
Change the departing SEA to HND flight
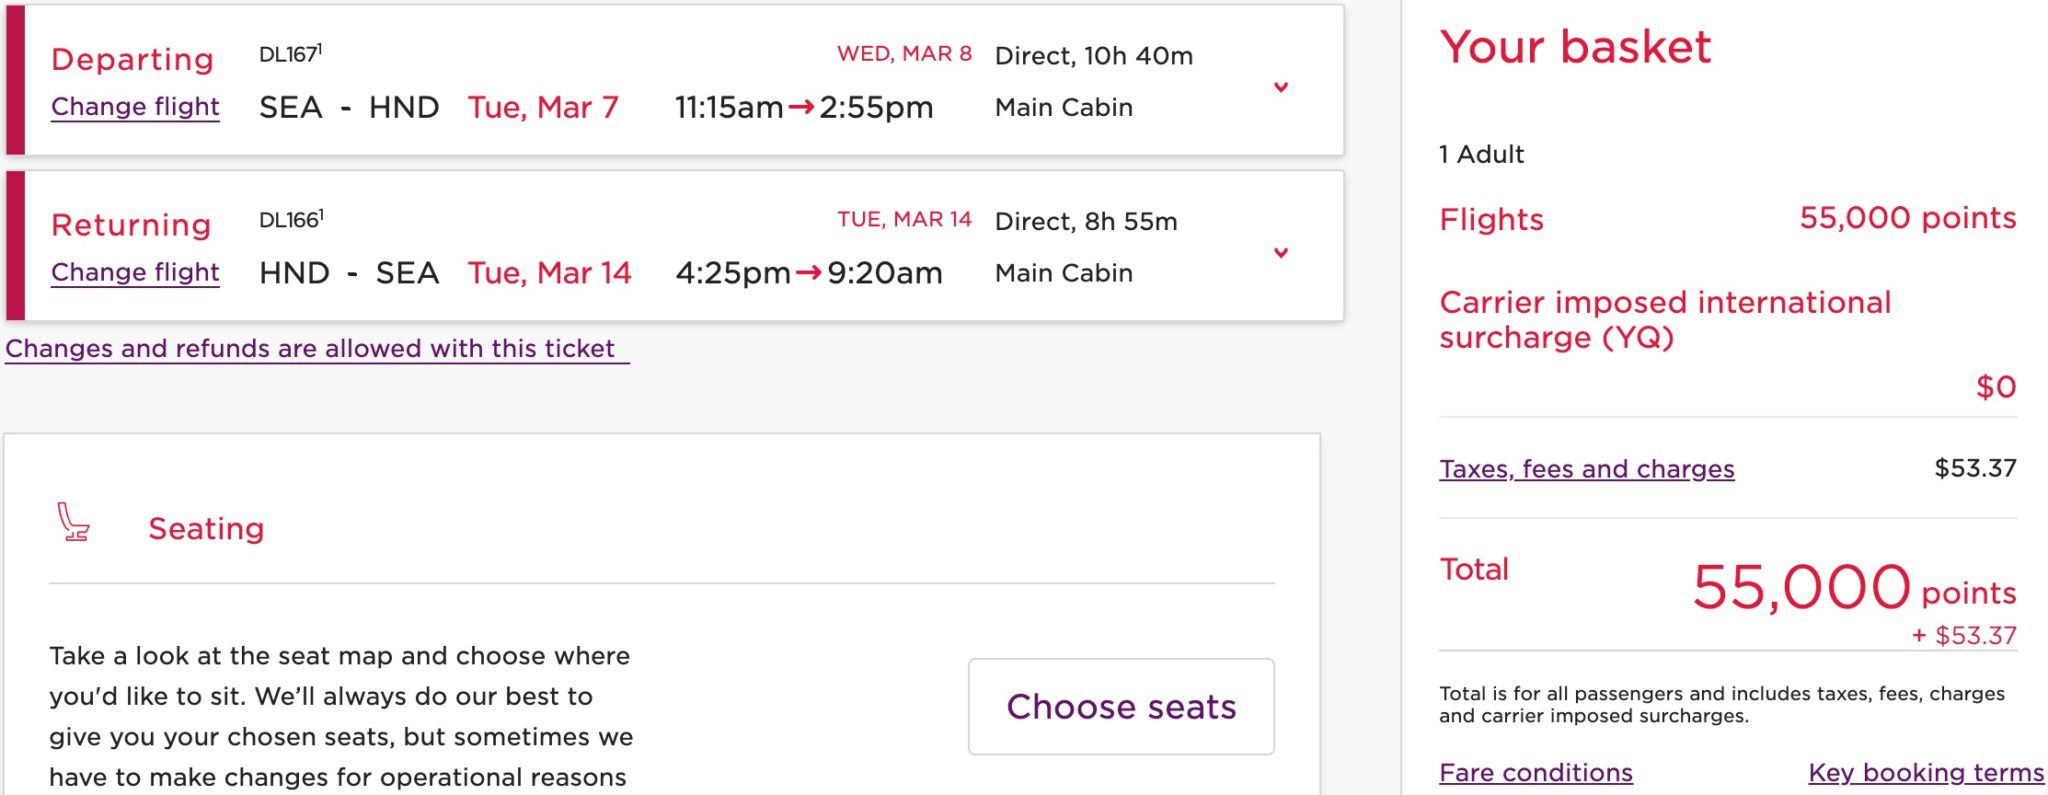pos(134,106)
